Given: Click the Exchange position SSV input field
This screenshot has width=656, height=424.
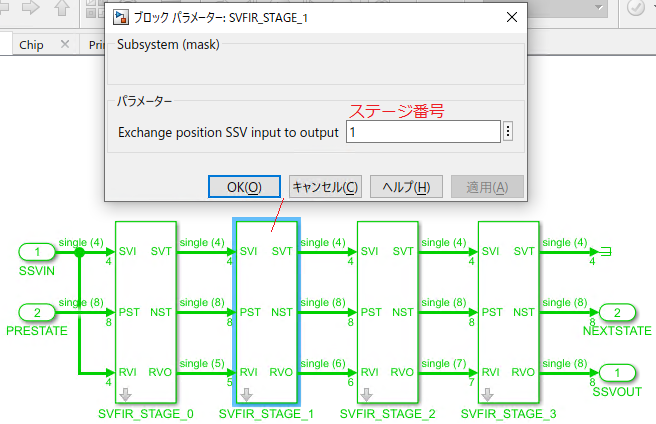Looking at the screenshot, I should click(x=423, y=132).
